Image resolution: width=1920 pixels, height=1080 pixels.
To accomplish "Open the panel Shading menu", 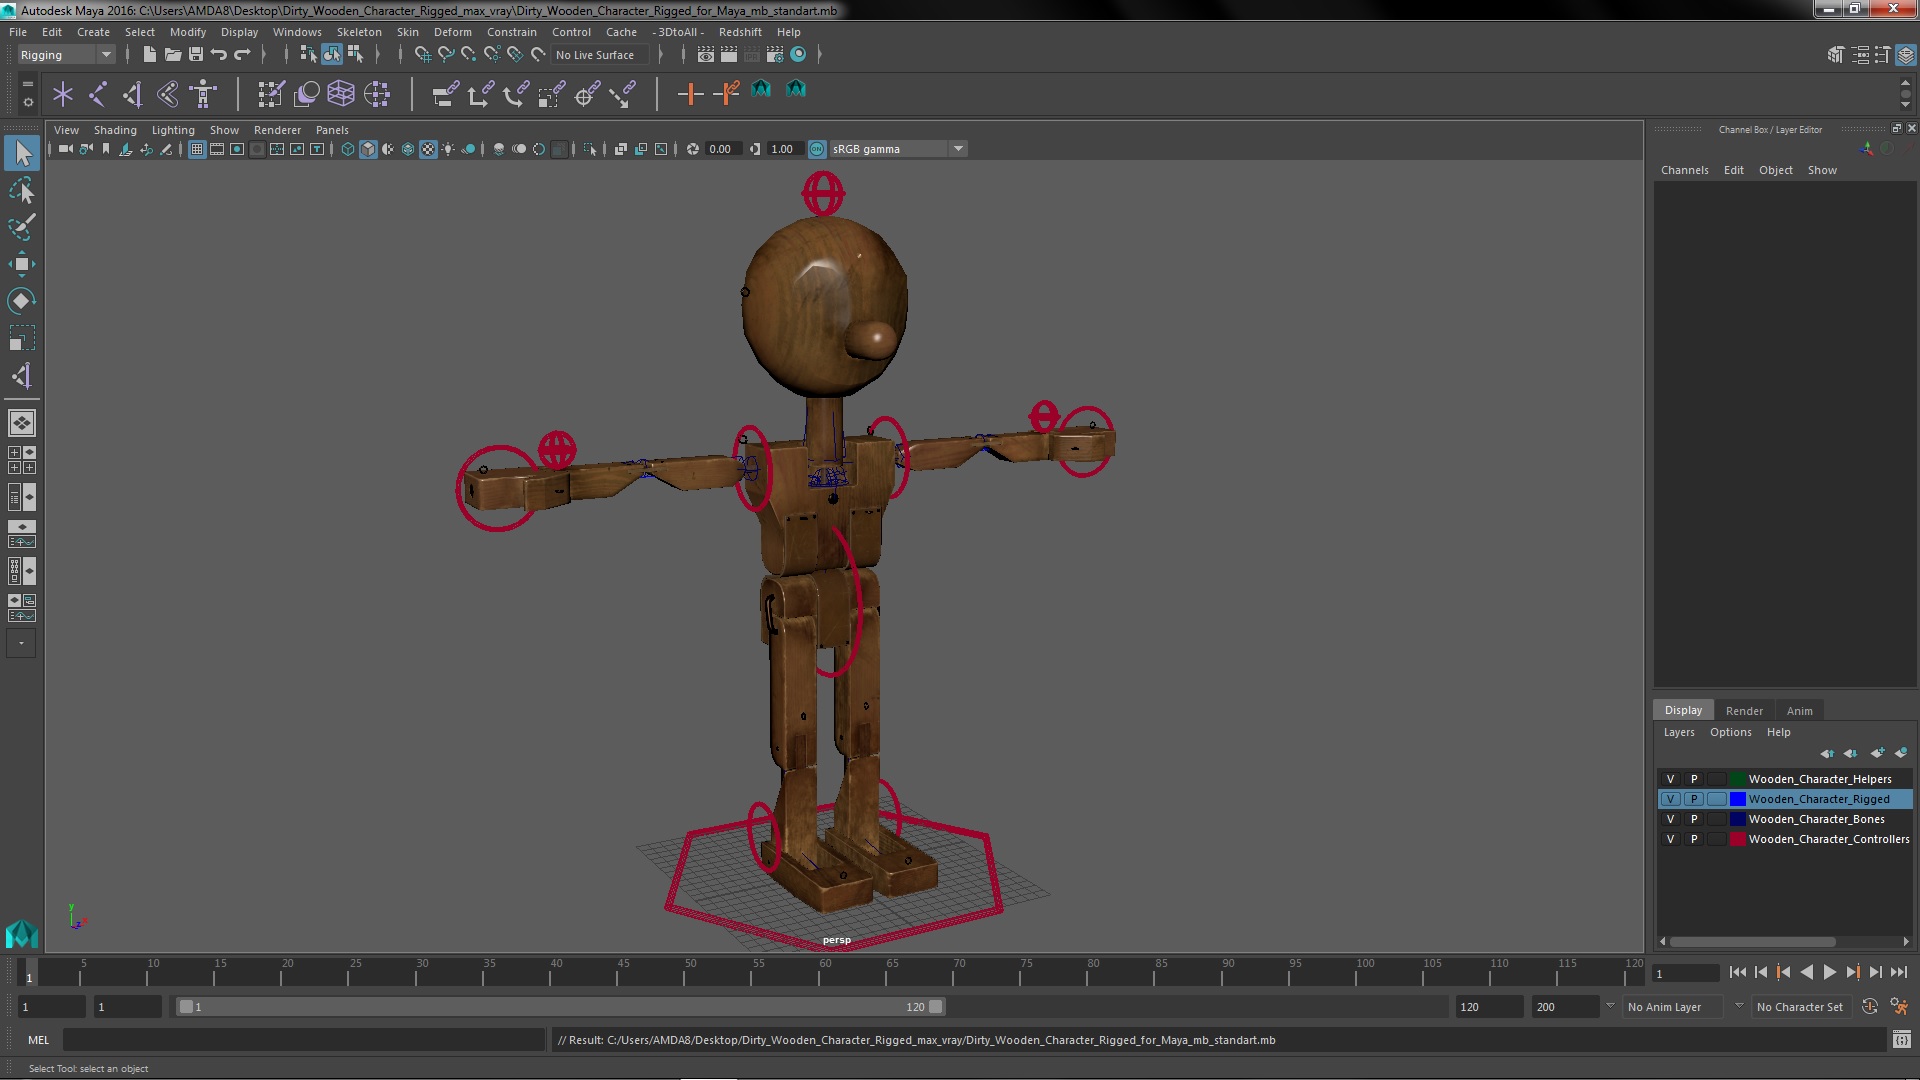I will coord(115,130).
